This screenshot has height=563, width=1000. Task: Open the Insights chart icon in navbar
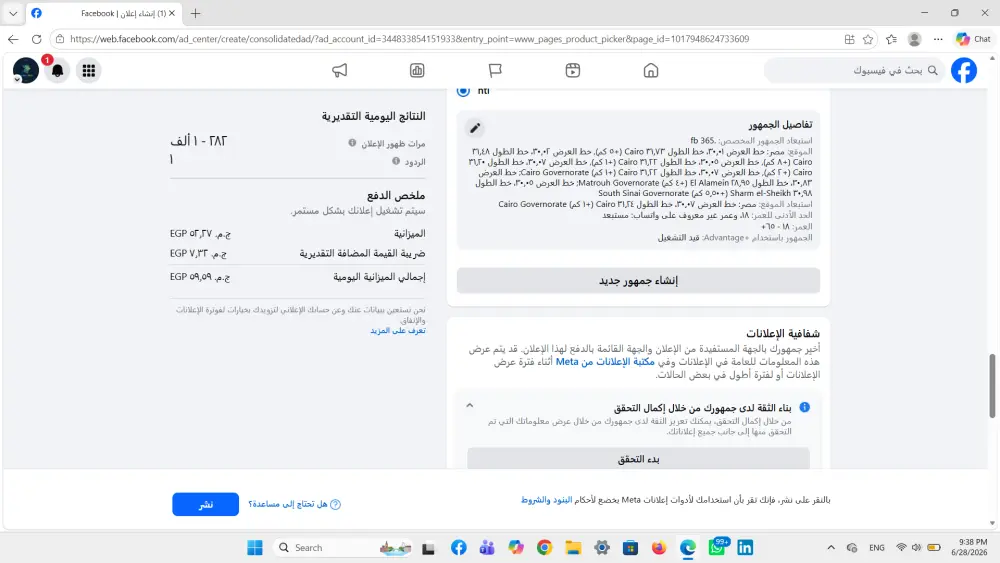coord(417,71)
